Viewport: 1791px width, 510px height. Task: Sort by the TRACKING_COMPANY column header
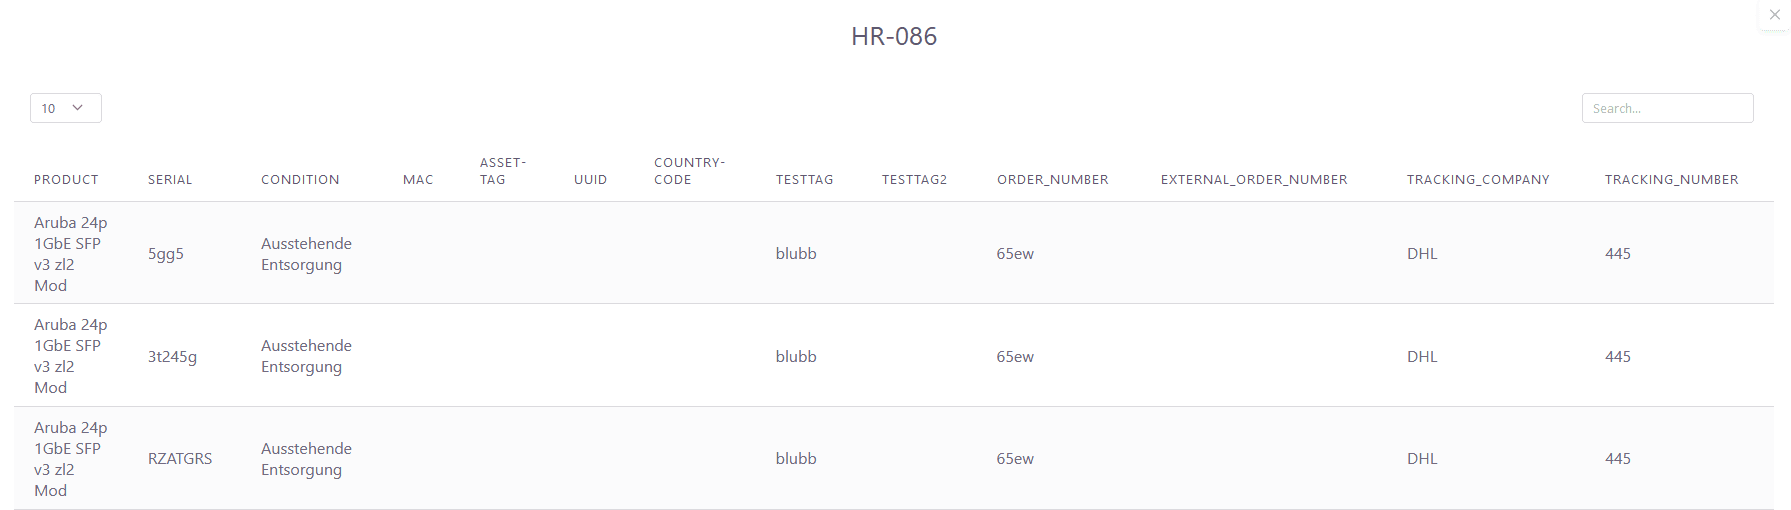[1478, 180]
